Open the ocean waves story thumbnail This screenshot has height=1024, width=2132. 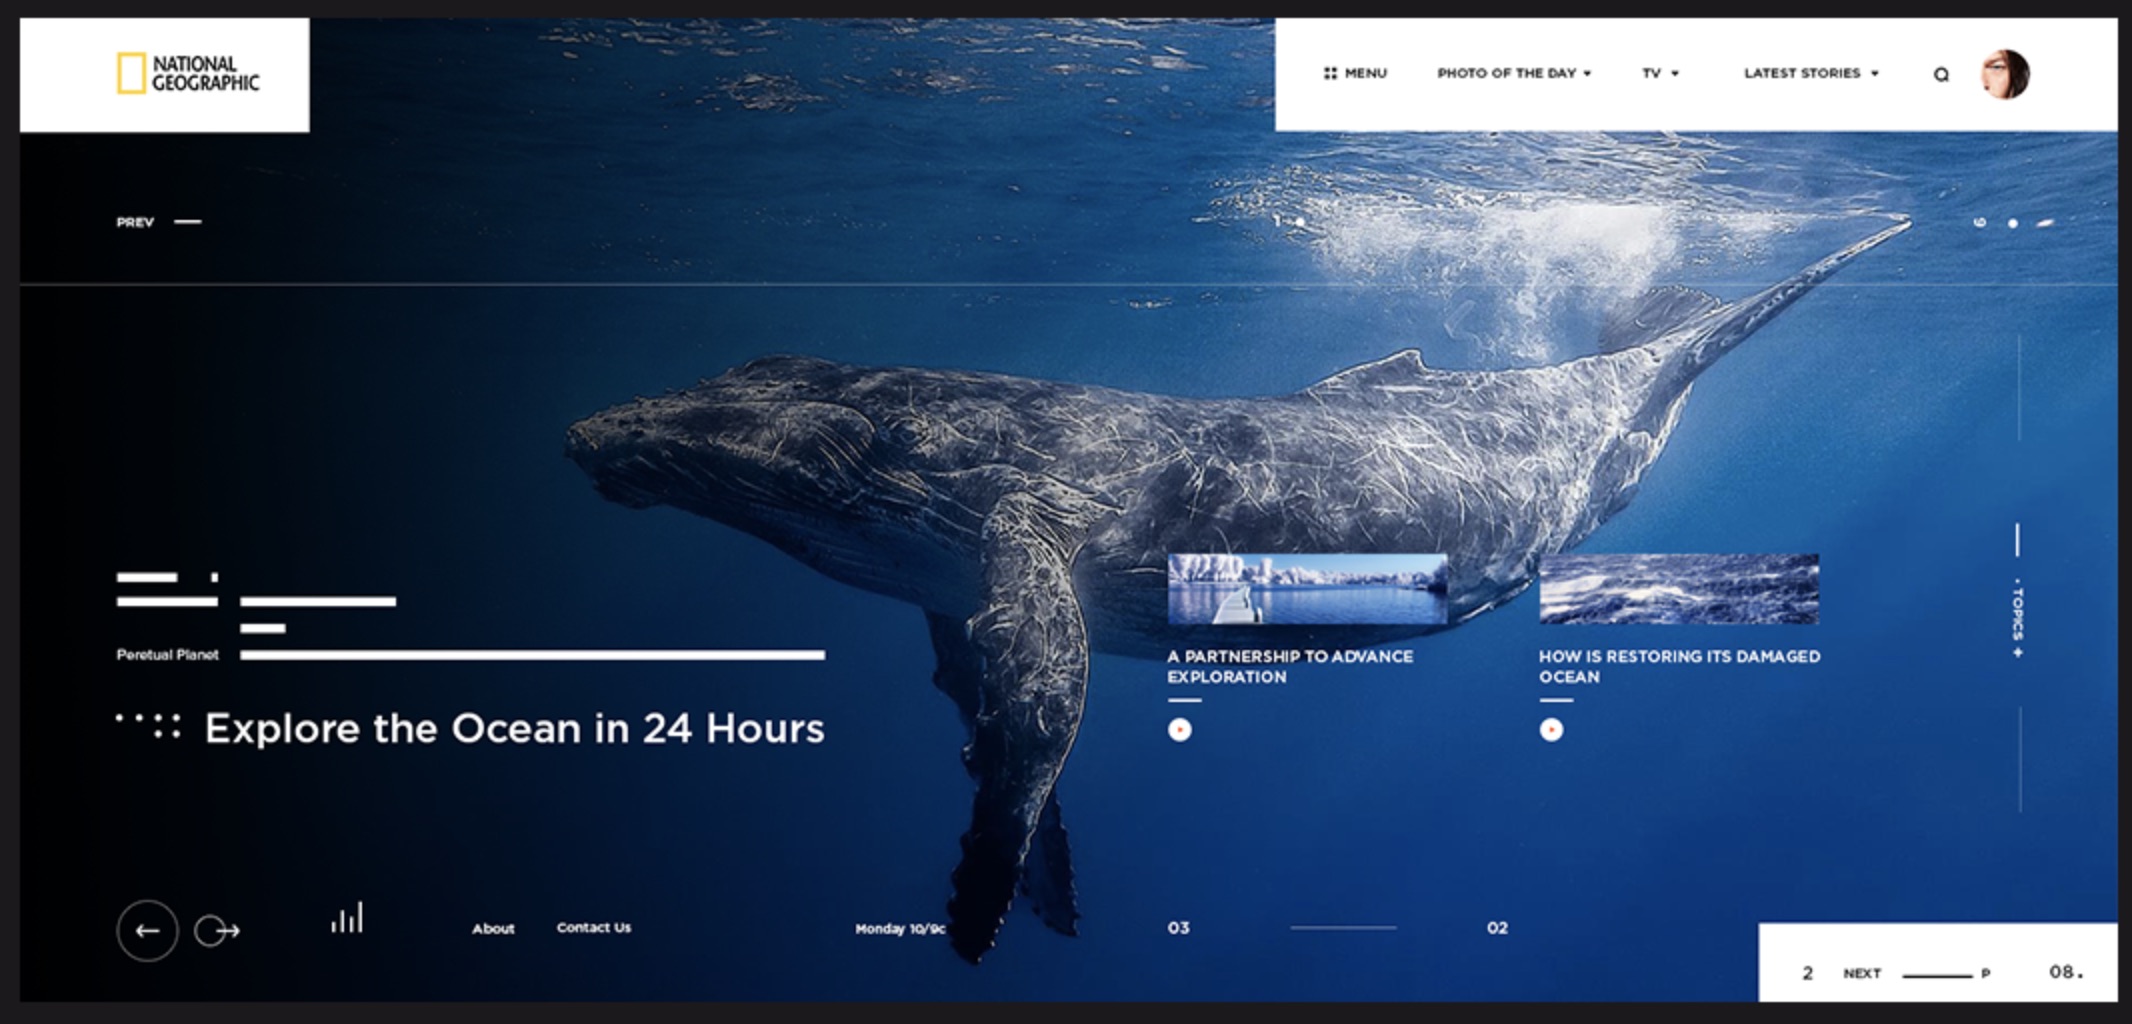[x=1679, y=589]
